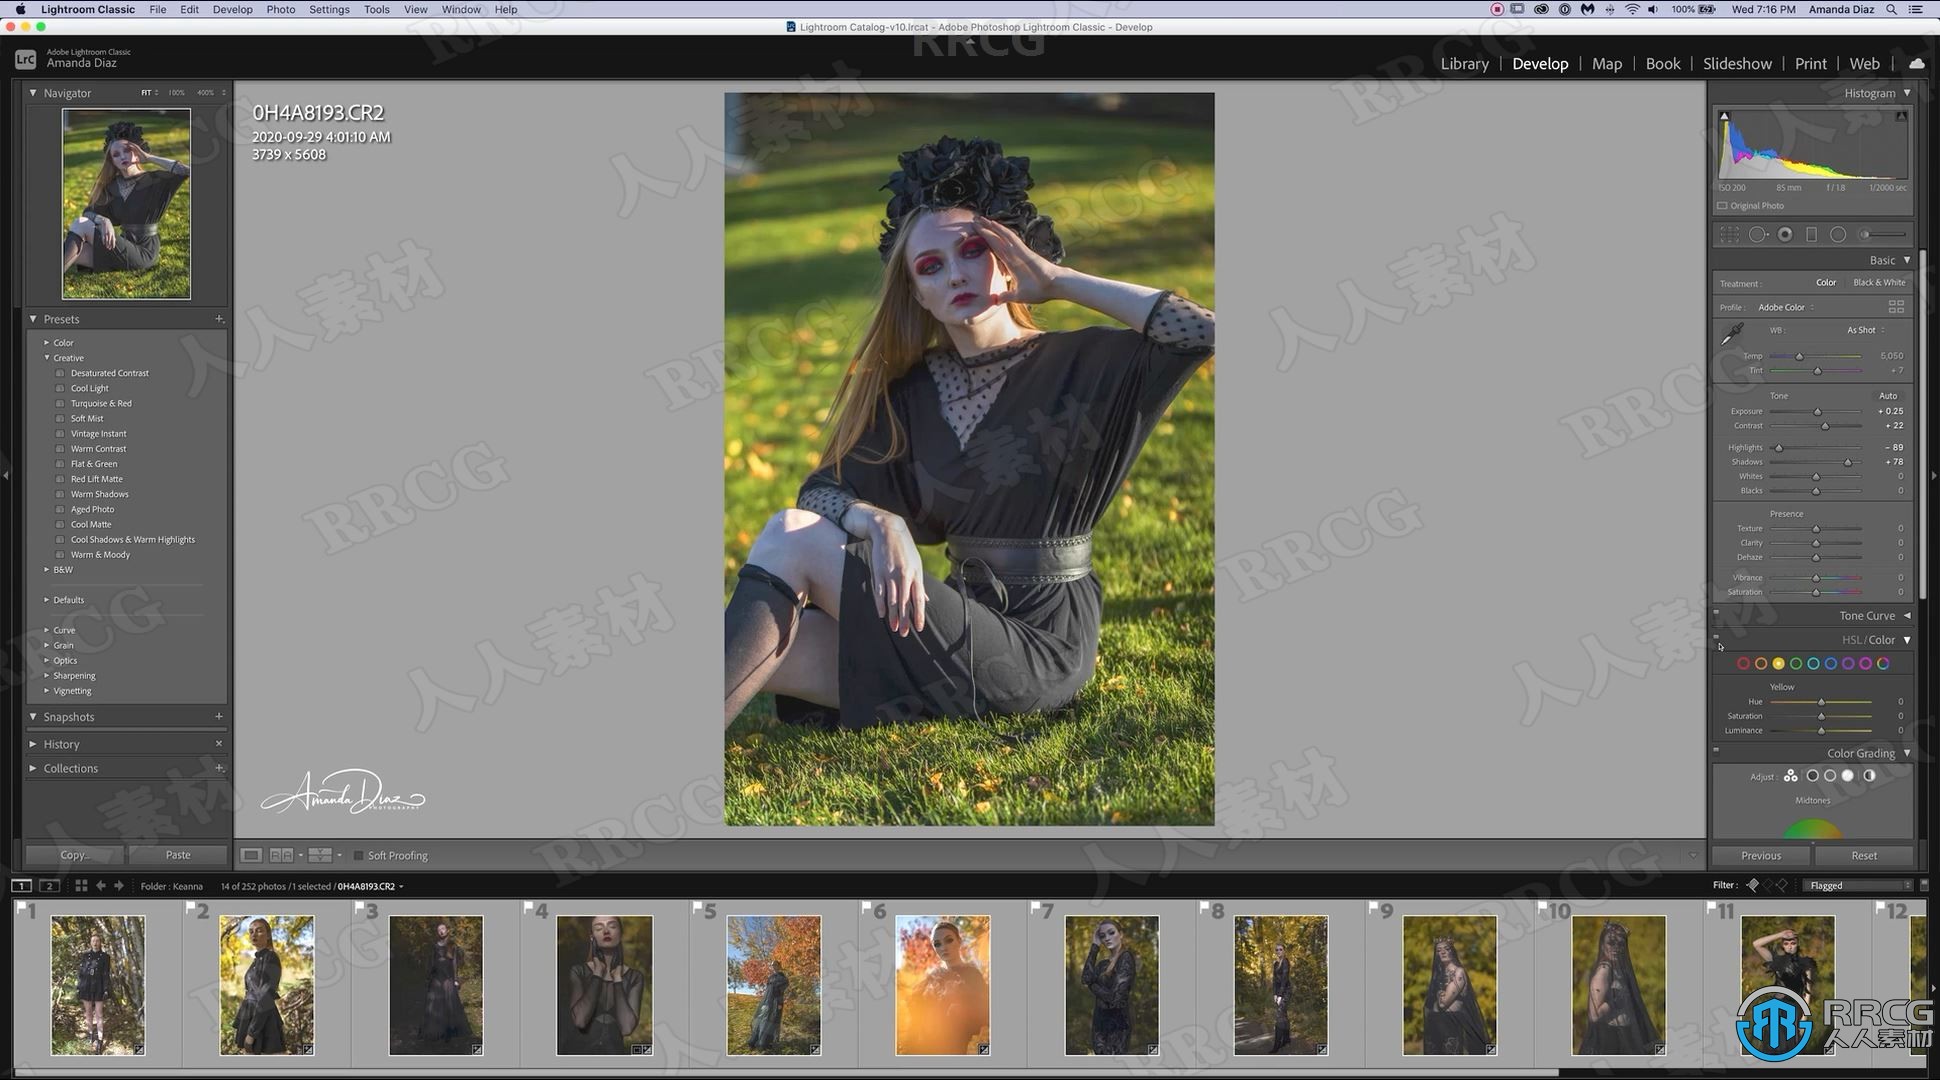Toggle the filmstrip filter lock switch
This screenshot has width=1940, height=1080.
pyautogui.click(x=1924, y=885)
